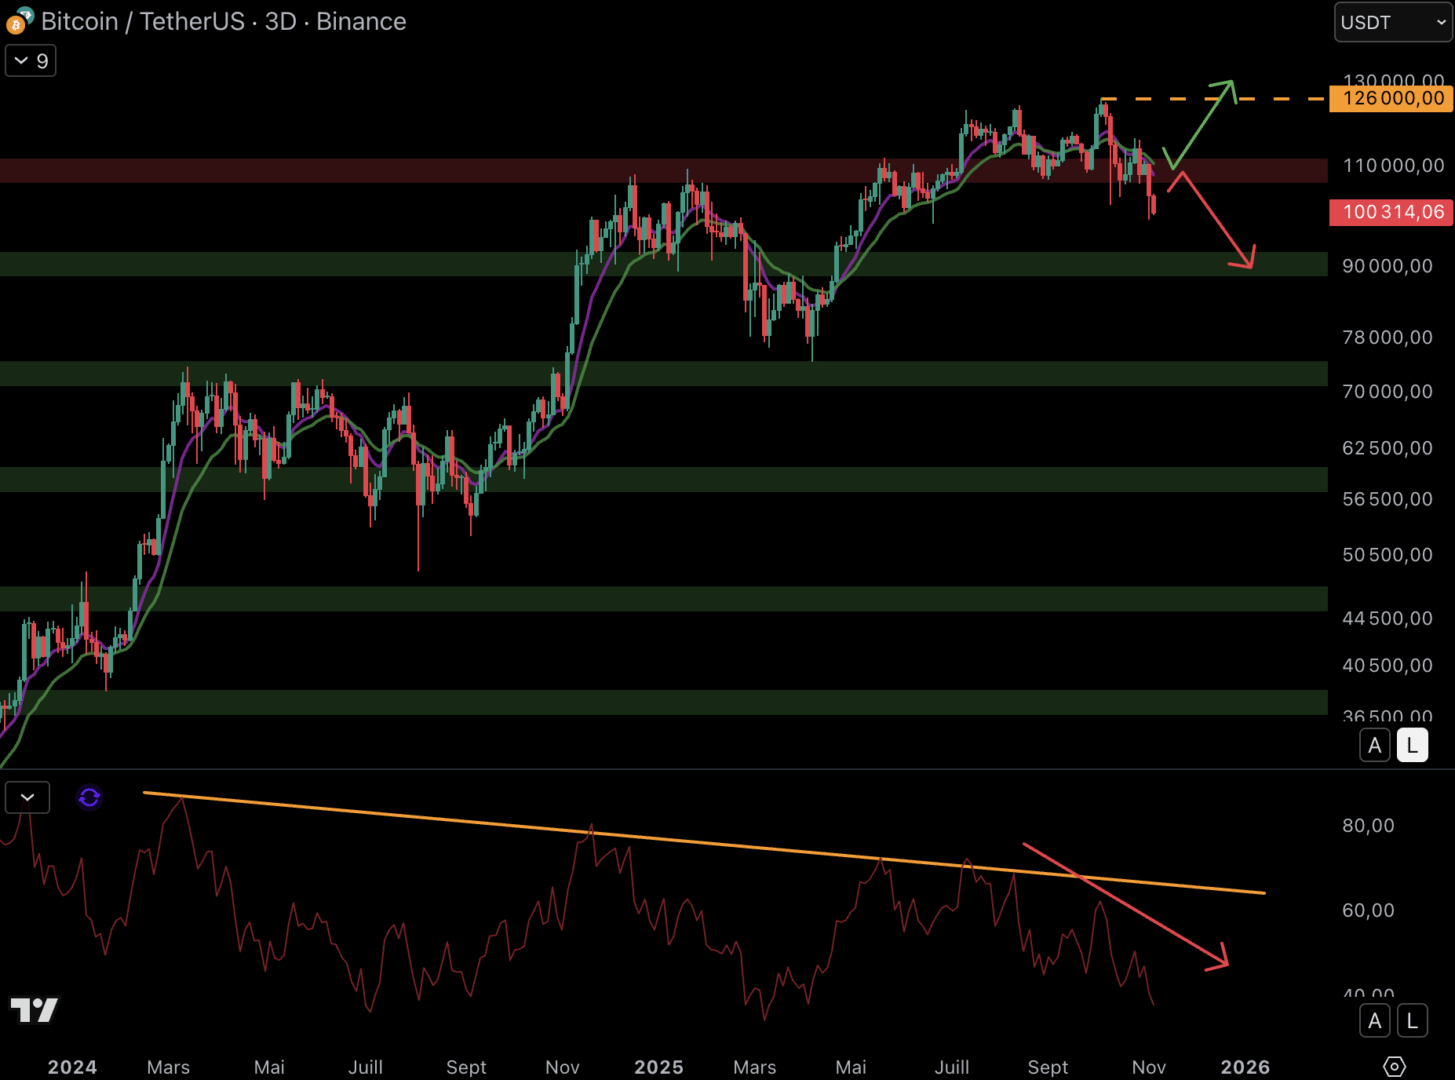The width and height of the screenshot is (1455, 1080).
Task: Open the USDT currency dropdown
Action: 1393,22
